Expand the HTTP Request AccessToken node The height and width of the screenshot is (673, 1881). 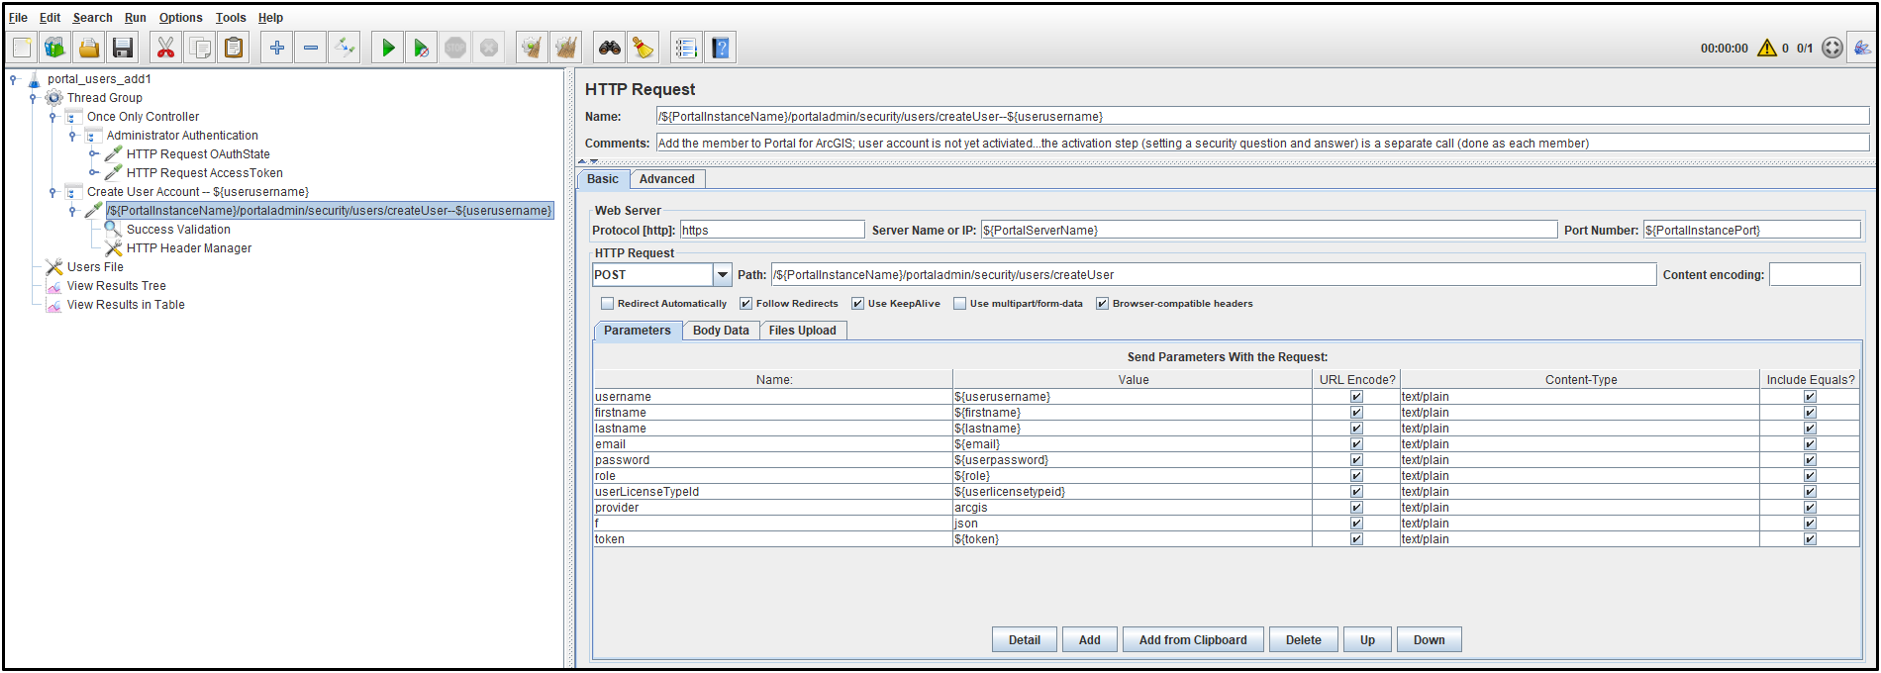pyautogui.click(x=93, y=173)
